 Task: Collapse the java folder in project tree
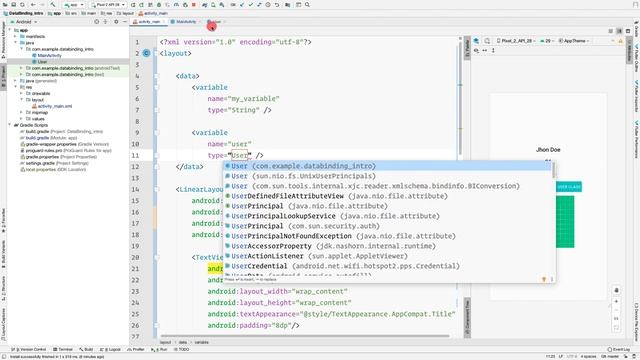tap(16, 42)
